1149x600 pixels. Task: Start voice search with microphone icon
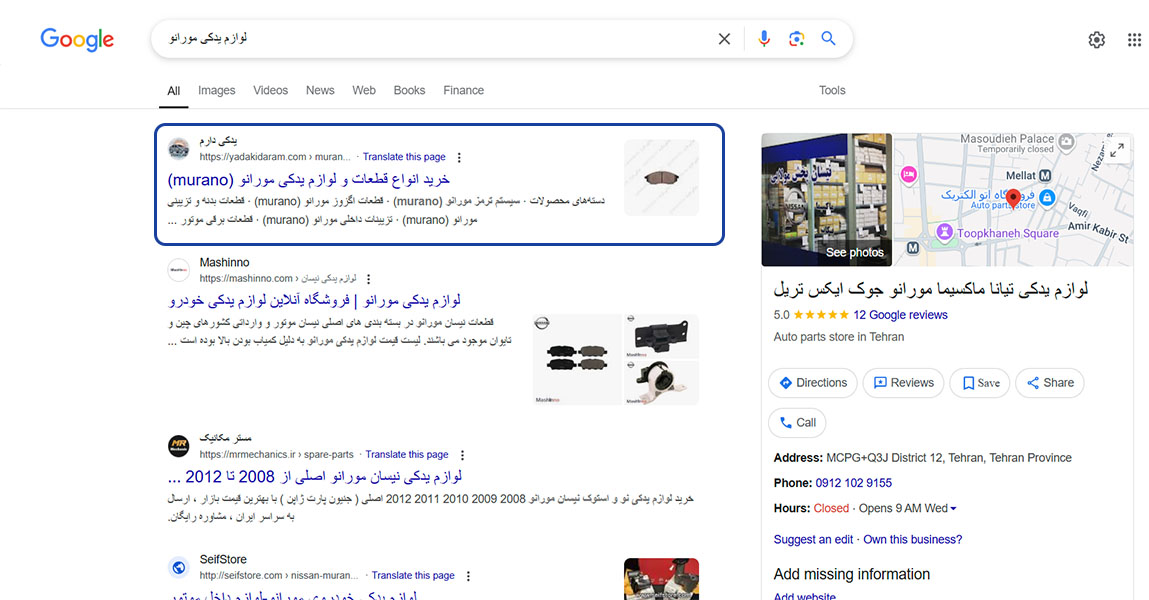pyautogui.click(x=764, y=39)
